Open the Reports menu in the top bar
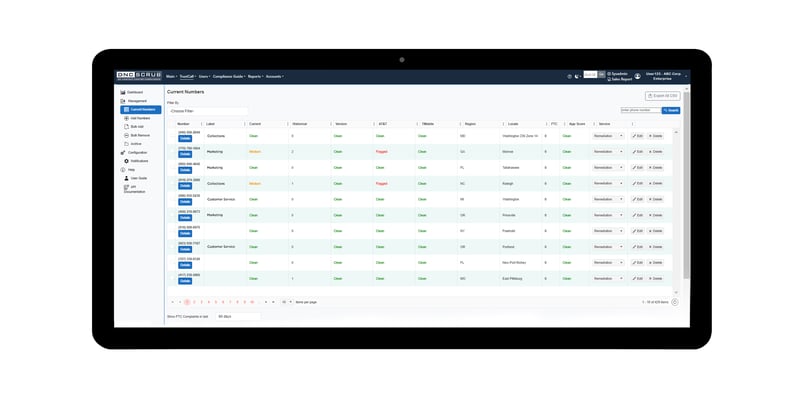Screen dimensions: 800x393 (256, 77)
